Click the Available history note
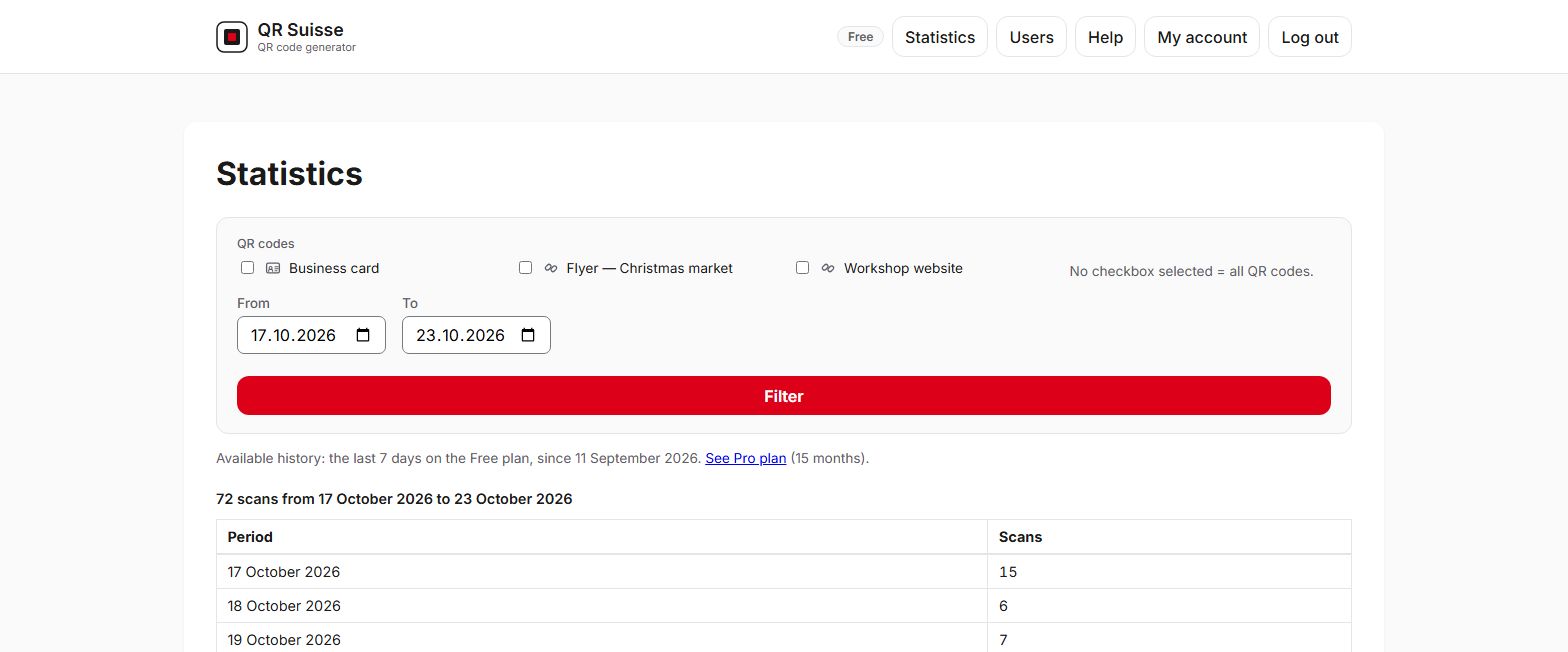The width and height of the screenshot is (1568, 652). 542,459
